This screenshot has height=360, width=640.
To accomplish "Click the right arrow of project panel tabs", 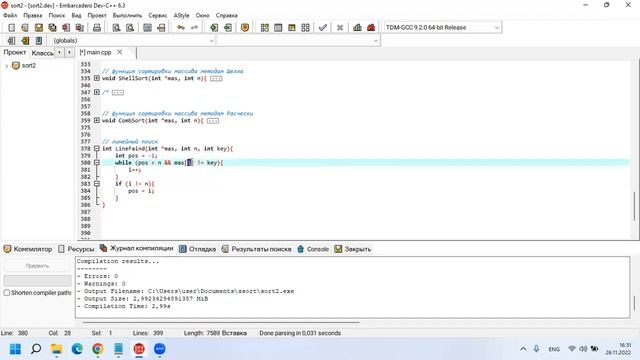I will pyautogui.click(x=69, y=52).
